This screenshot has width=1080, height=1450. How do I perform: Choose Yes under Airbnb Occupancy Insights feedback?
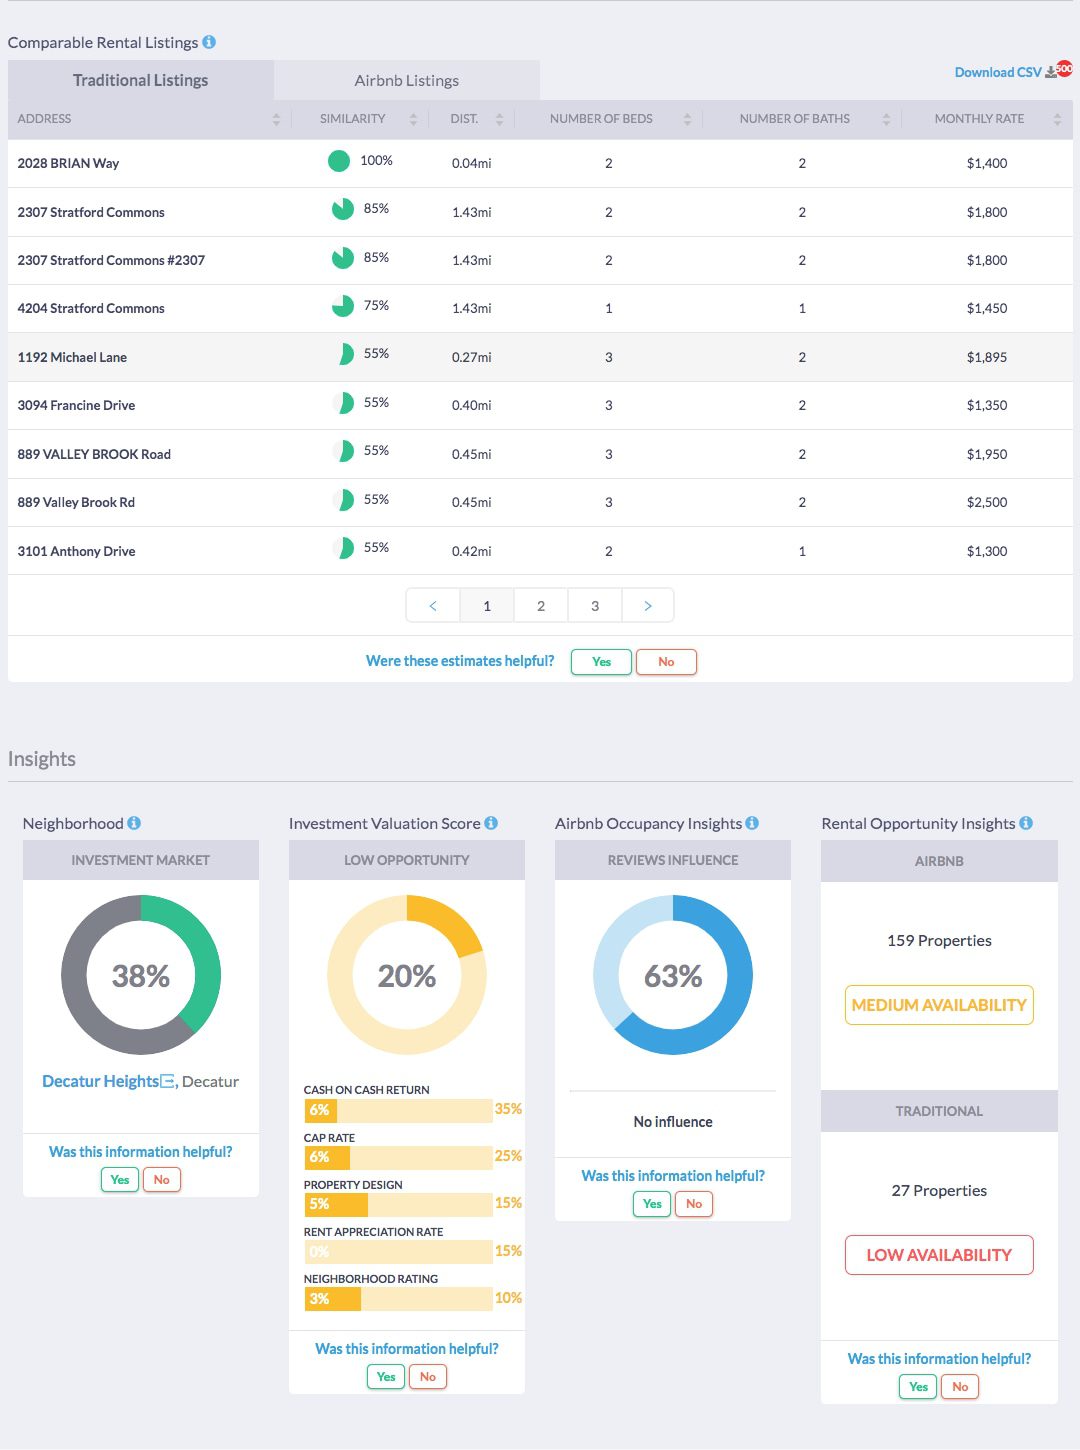point(652,1204)
